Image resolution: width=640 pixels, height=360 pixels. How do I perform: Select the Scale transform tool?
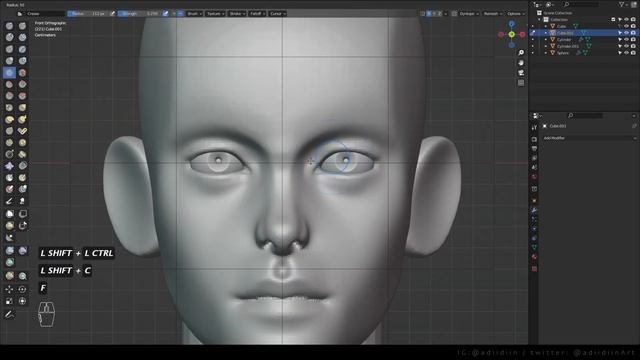click(x=9, y=301)
